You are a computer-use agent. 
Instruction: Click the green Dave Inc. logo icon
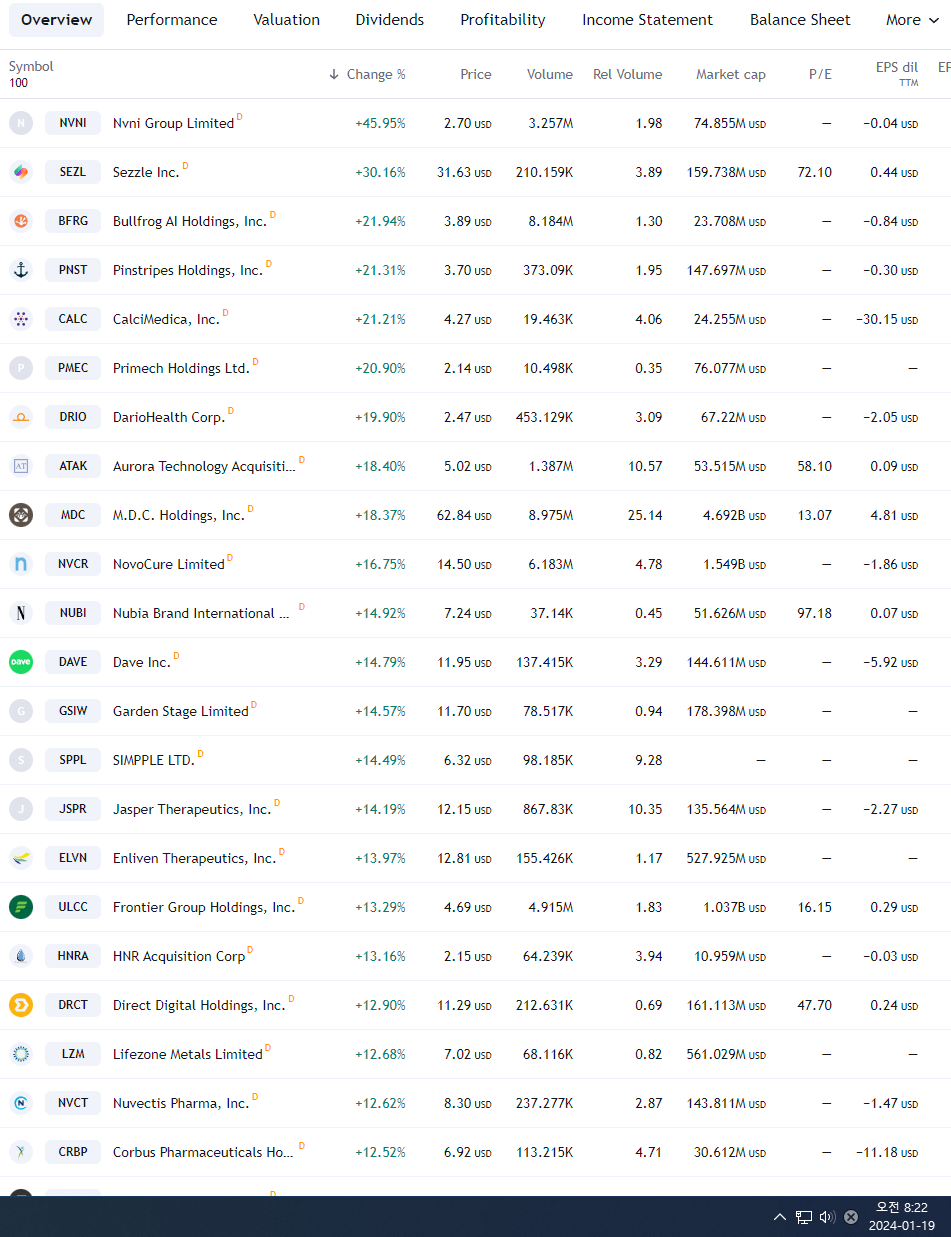[x=21, y=662]
